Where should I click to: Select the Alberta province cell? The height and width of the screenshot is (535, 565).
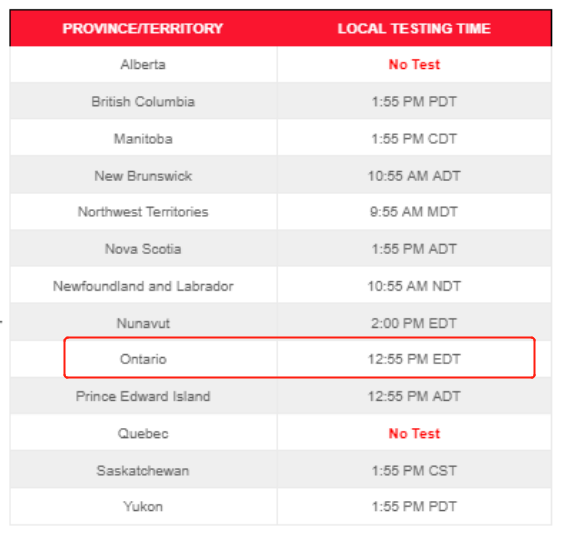[x=143, y=64]
